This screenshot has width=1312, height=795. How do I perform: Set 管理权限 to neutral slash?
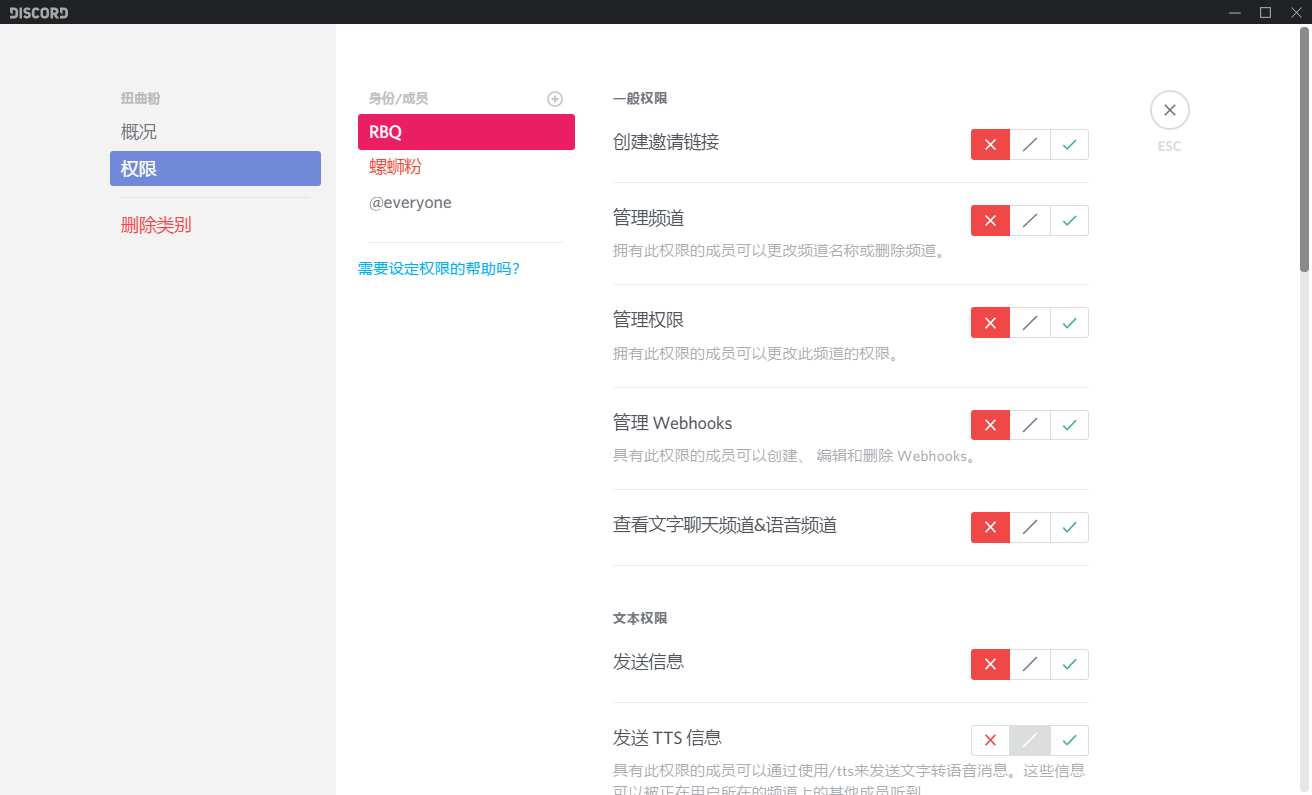pyautogui.click(x=1030, y=323)
